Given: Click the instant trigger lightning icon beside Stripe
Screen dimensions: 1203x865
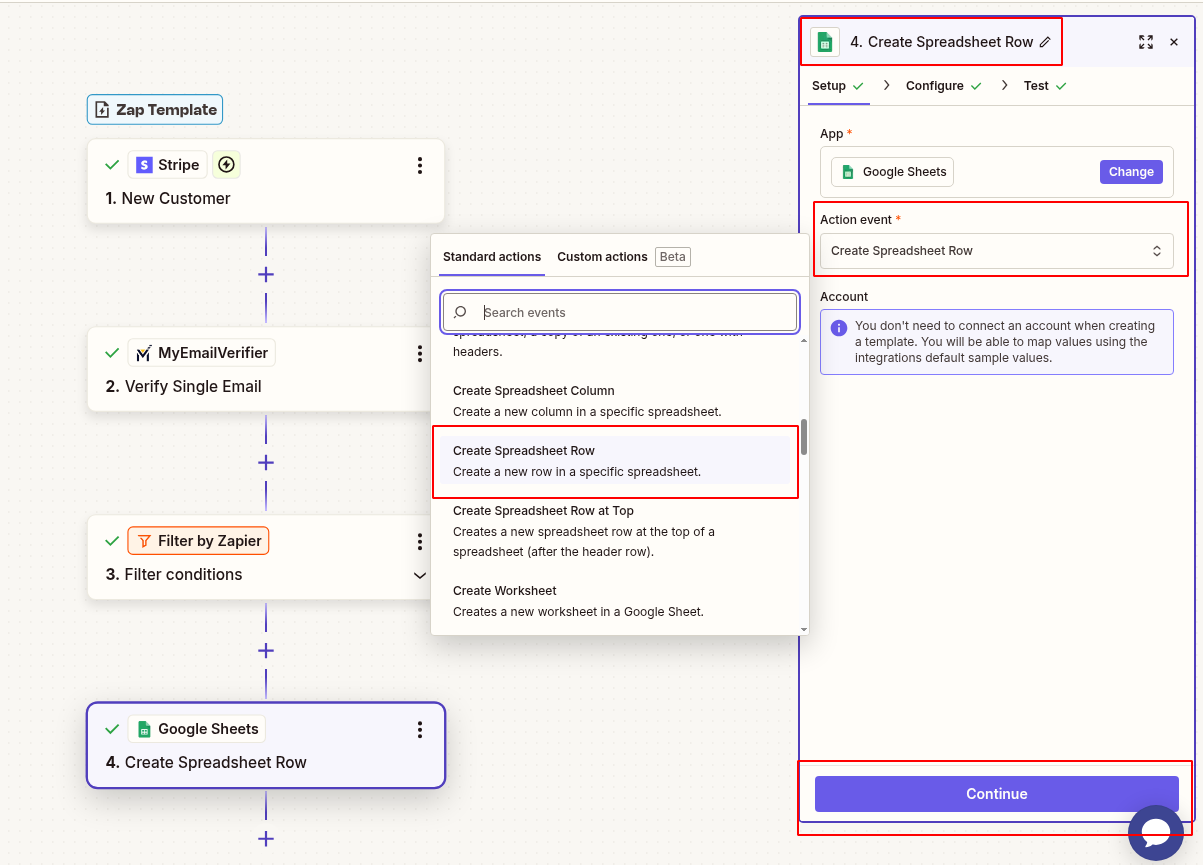Looking at the screenshot, I should [226, 164].
